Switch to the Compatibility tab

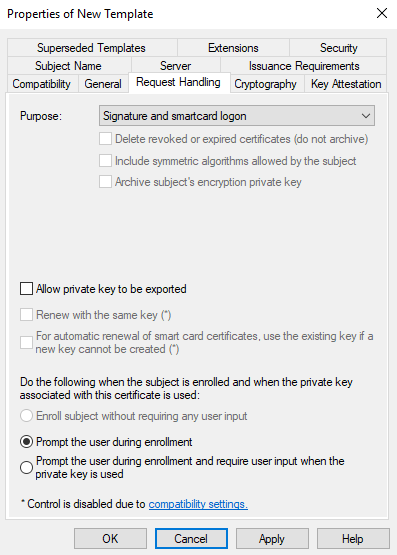point(42,84)
